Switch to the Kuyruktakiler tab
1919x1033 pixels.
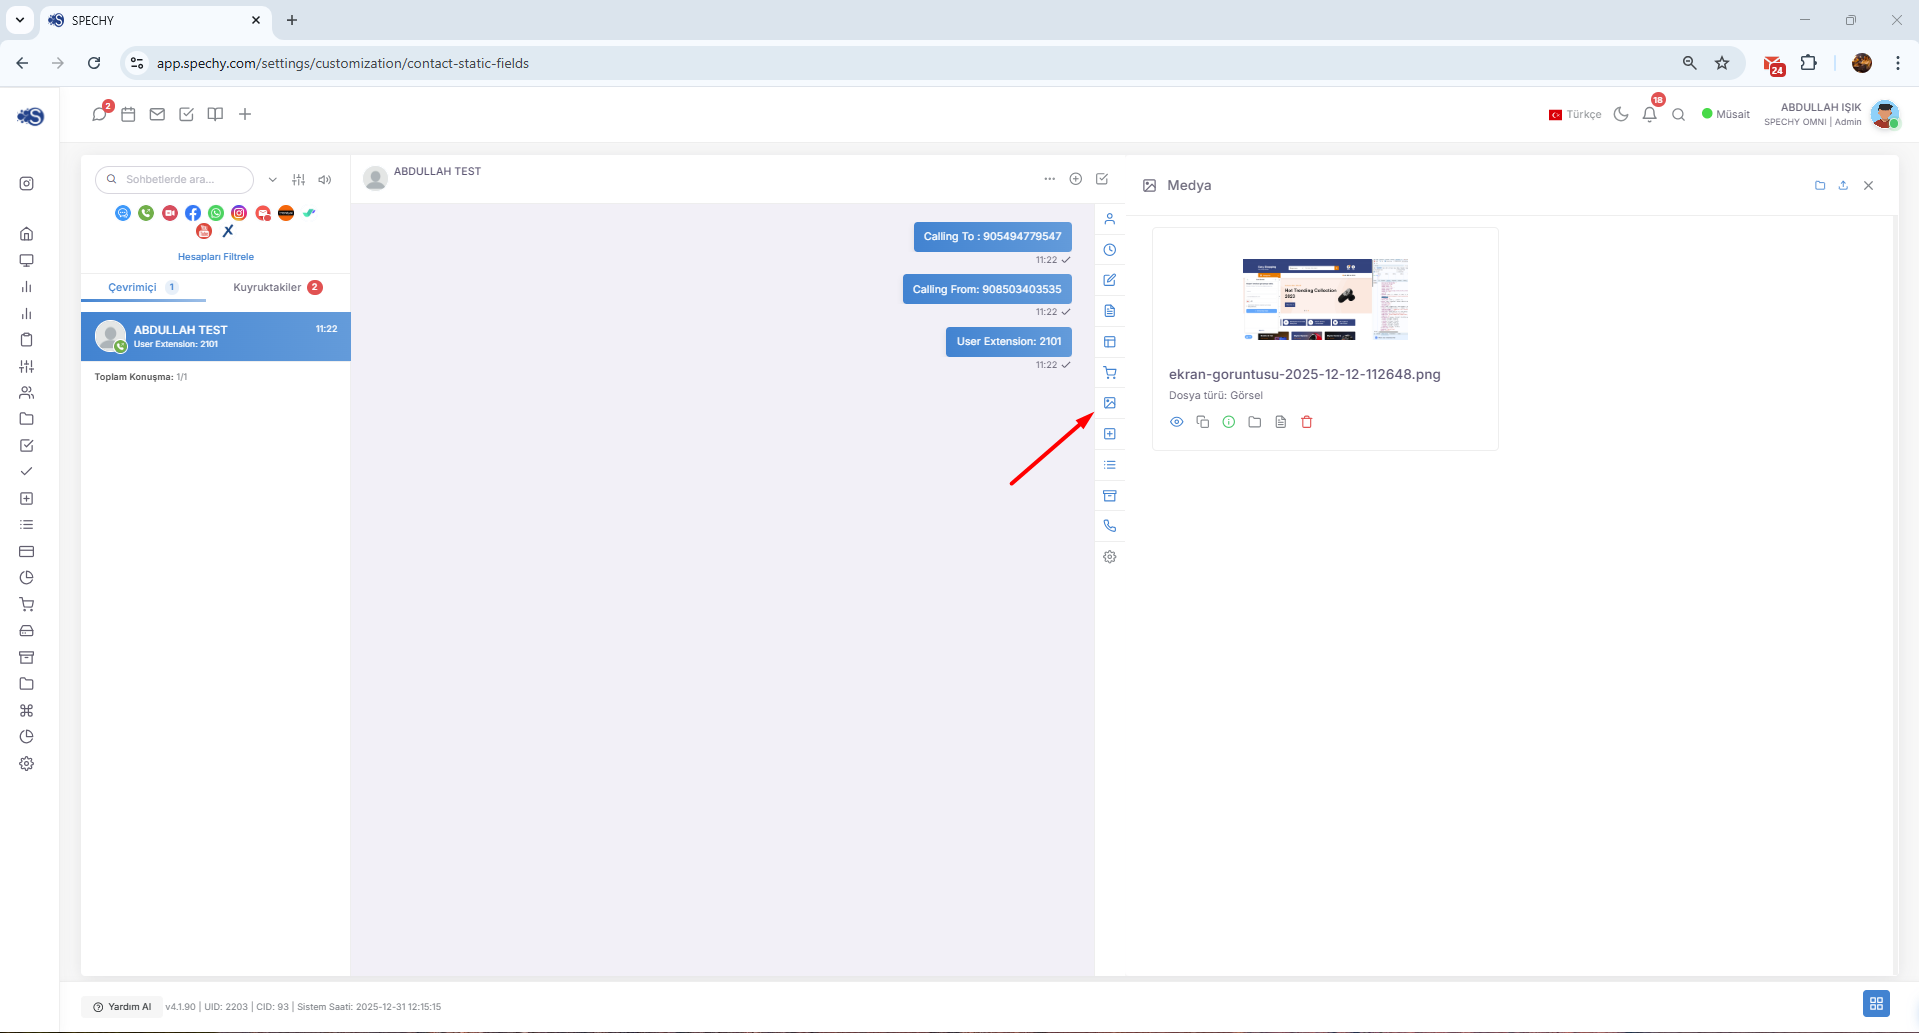pyautogui.click(x=277, y=287)
